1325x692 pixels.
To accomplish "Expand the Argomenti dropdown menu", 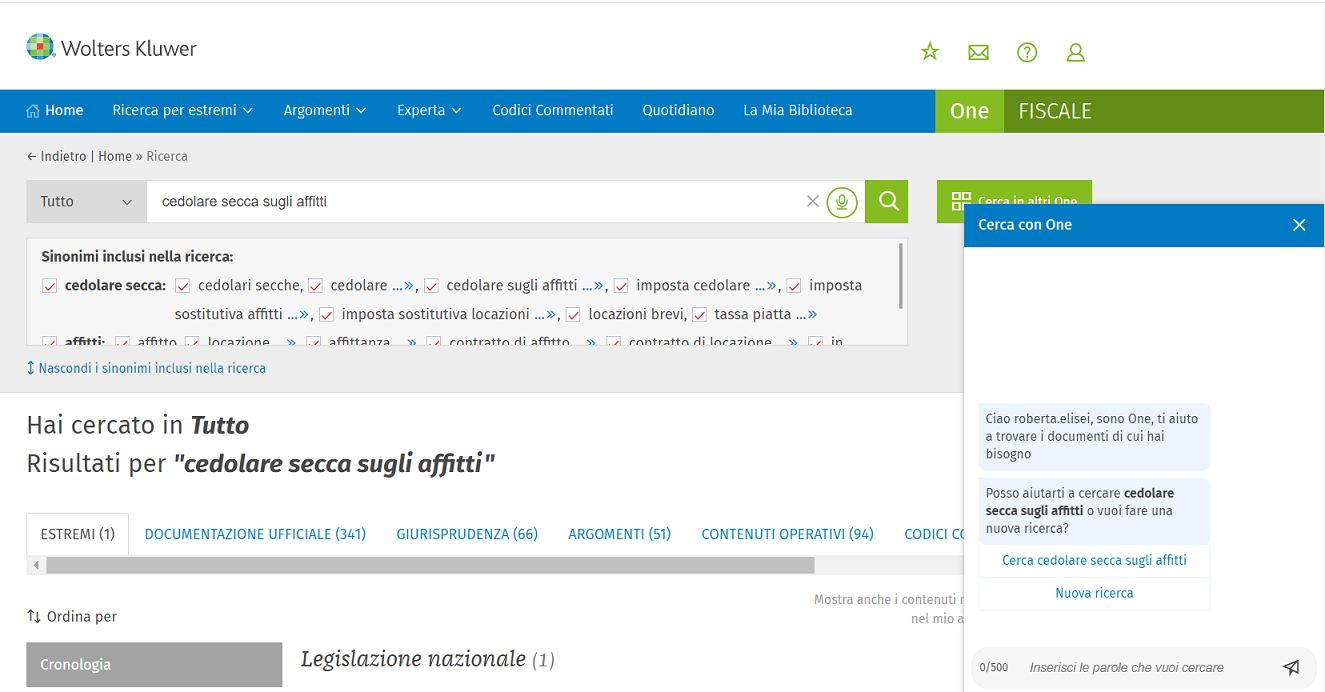I will tap(324, 111).
